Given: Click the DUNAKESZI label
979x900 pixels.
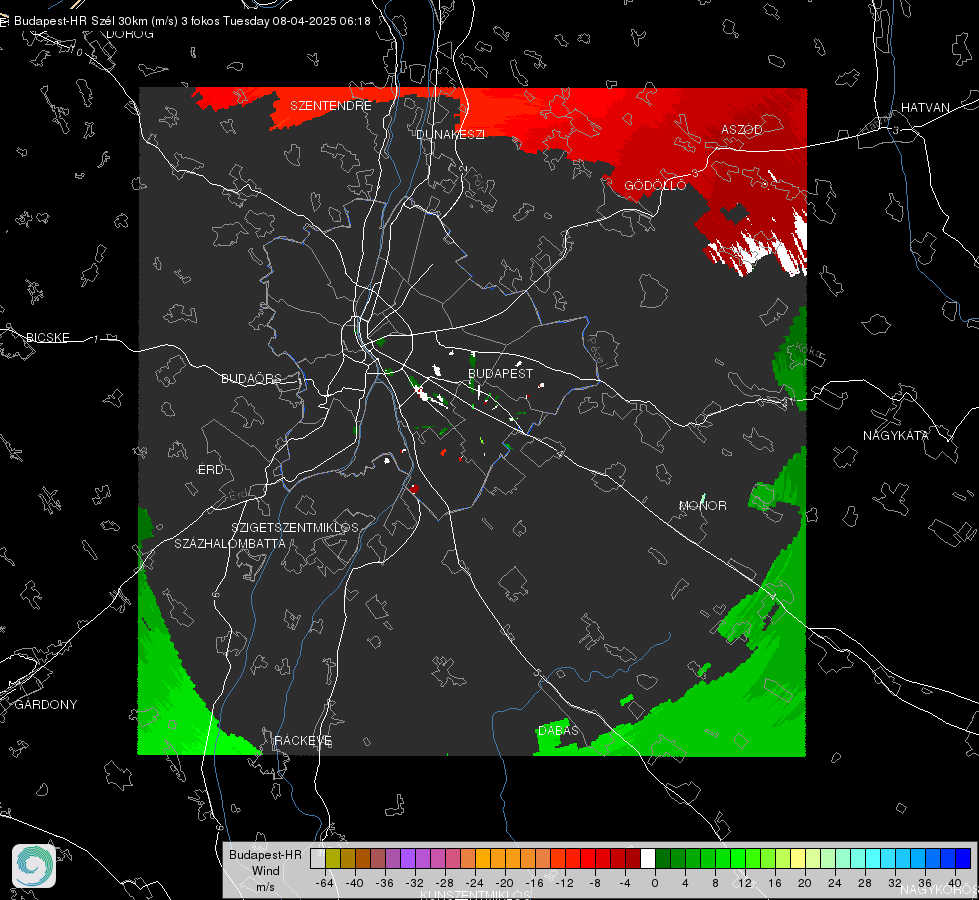Looking at the screenshot, I should [450, 134].
